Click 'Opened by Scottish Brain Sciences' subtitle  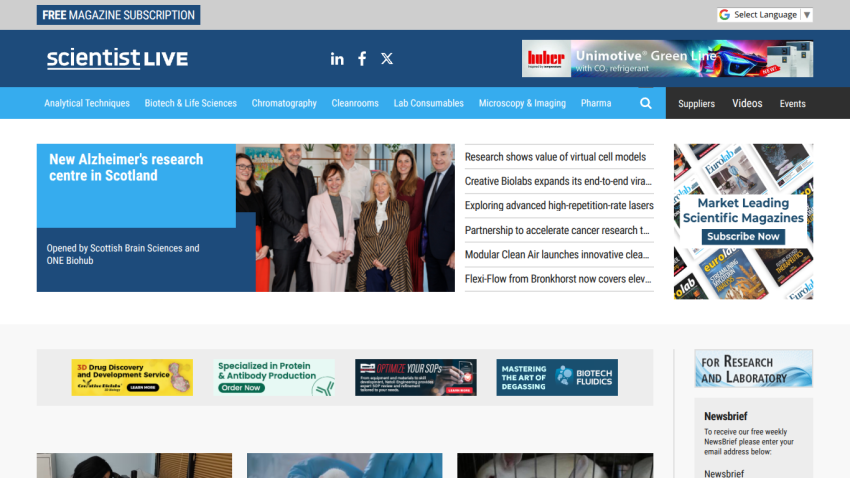click(x=123, y=254)
